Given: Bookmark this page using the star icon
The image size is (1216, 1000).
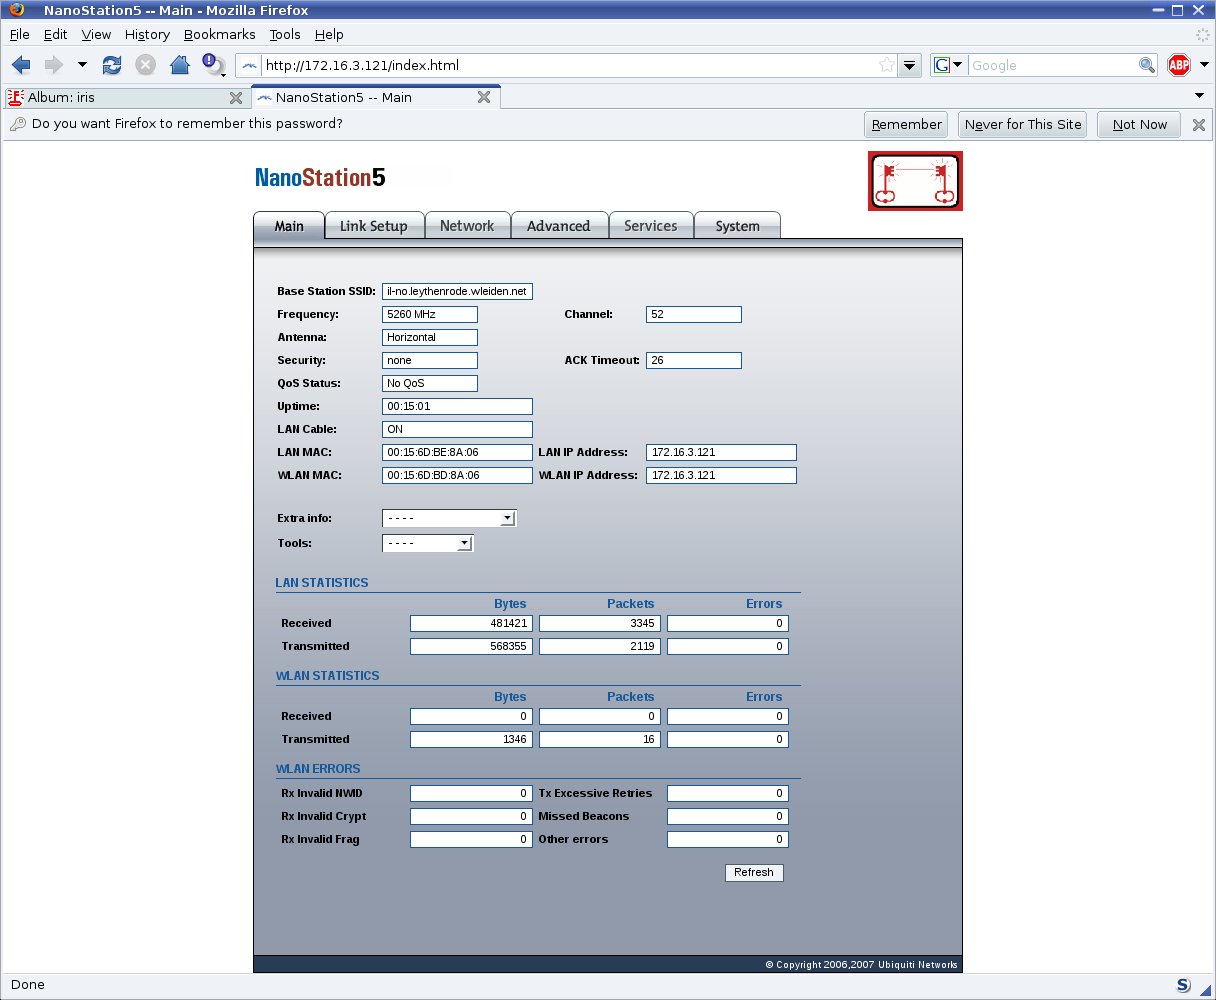Looking at the screenshot, I should (x=887, y=65).
